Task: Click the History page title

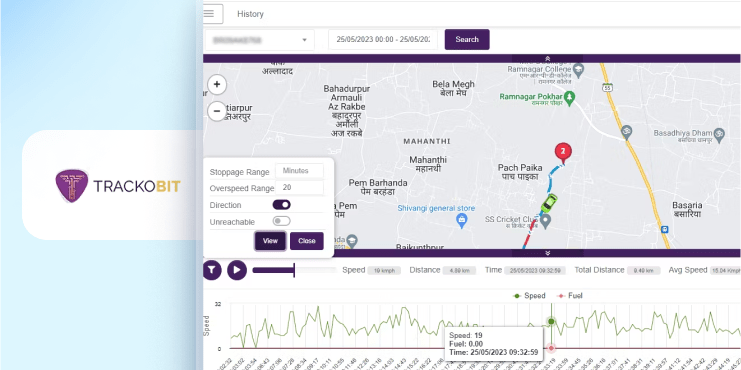Action: [250, 14]
